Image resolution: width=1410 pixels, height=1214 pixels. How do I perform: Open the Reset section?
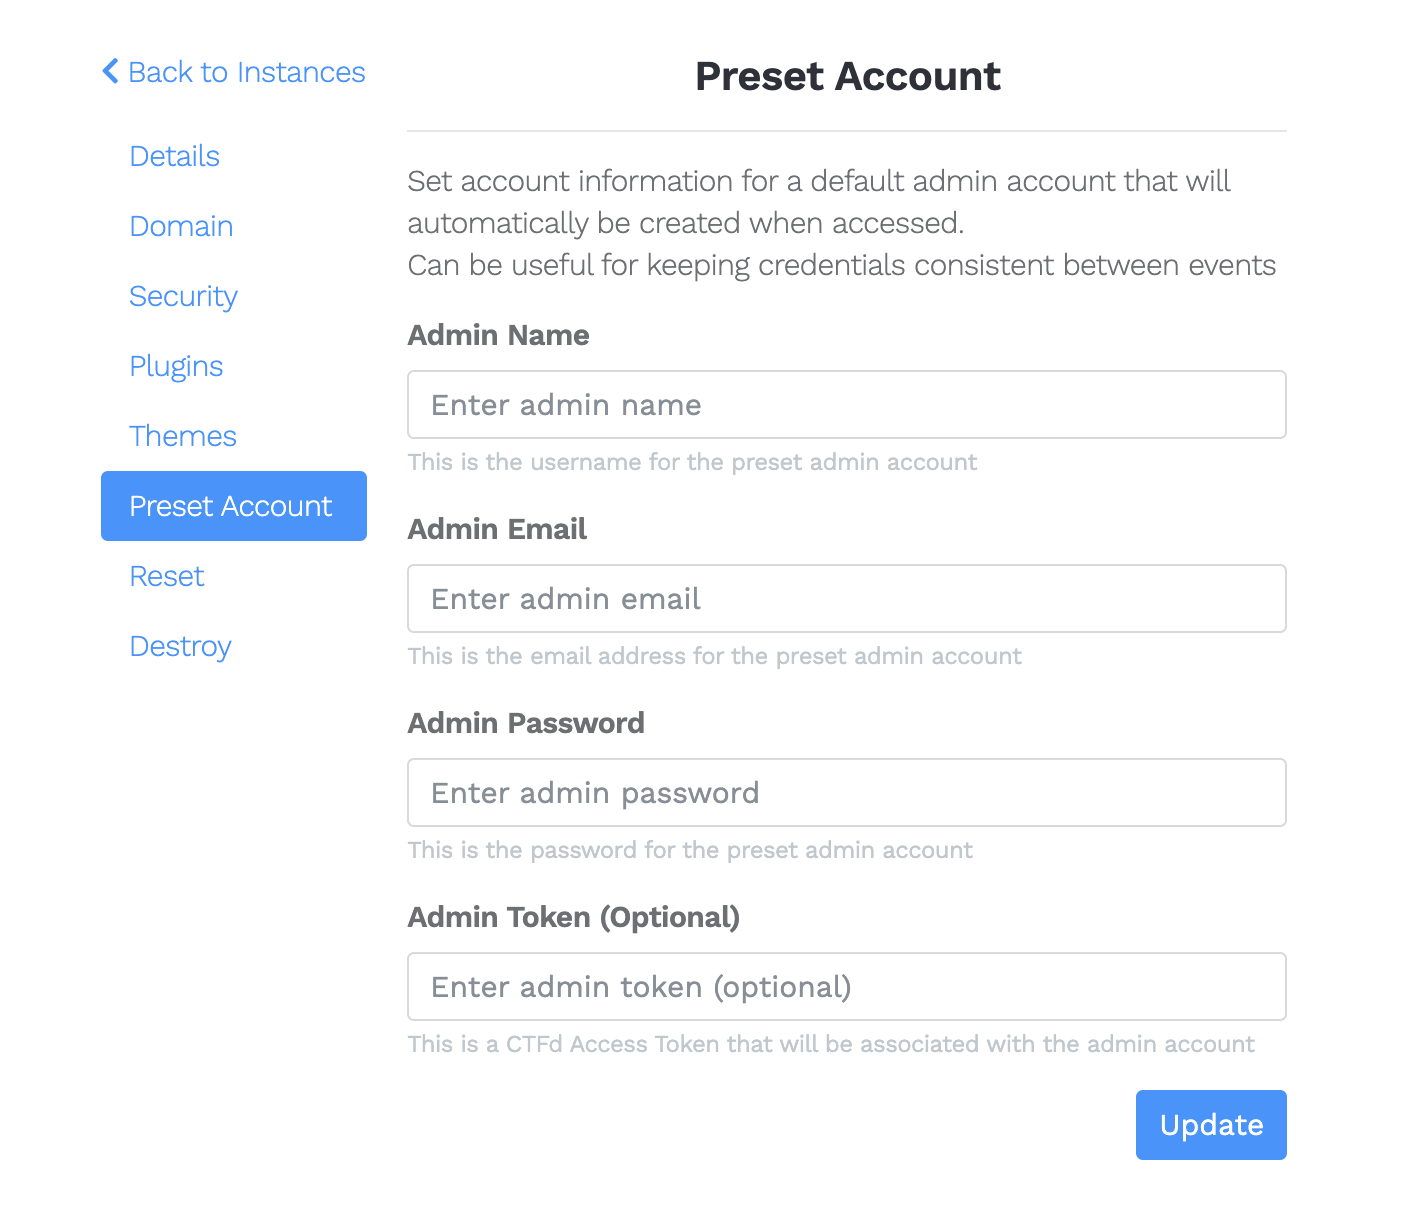166,576
